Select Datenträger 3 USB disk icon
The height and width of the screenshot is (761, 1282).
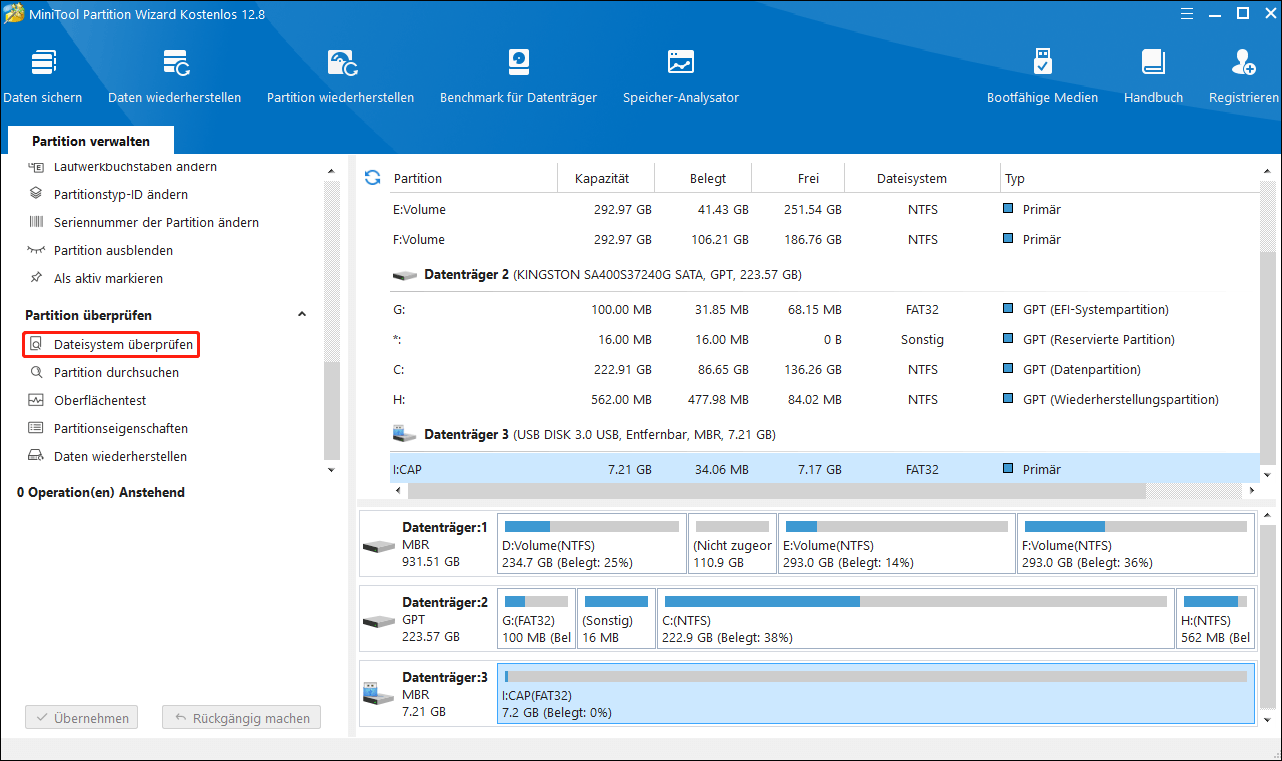pos(379,692)
